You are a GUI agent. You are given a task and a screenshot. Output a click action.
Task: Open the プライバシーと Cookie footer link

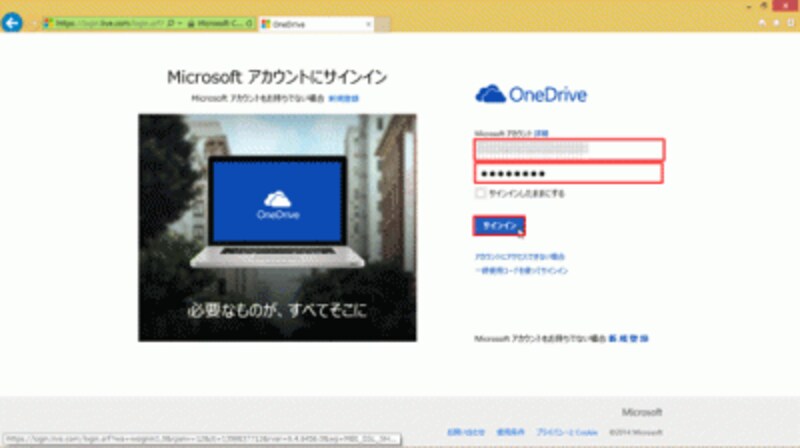pos(567,432)
